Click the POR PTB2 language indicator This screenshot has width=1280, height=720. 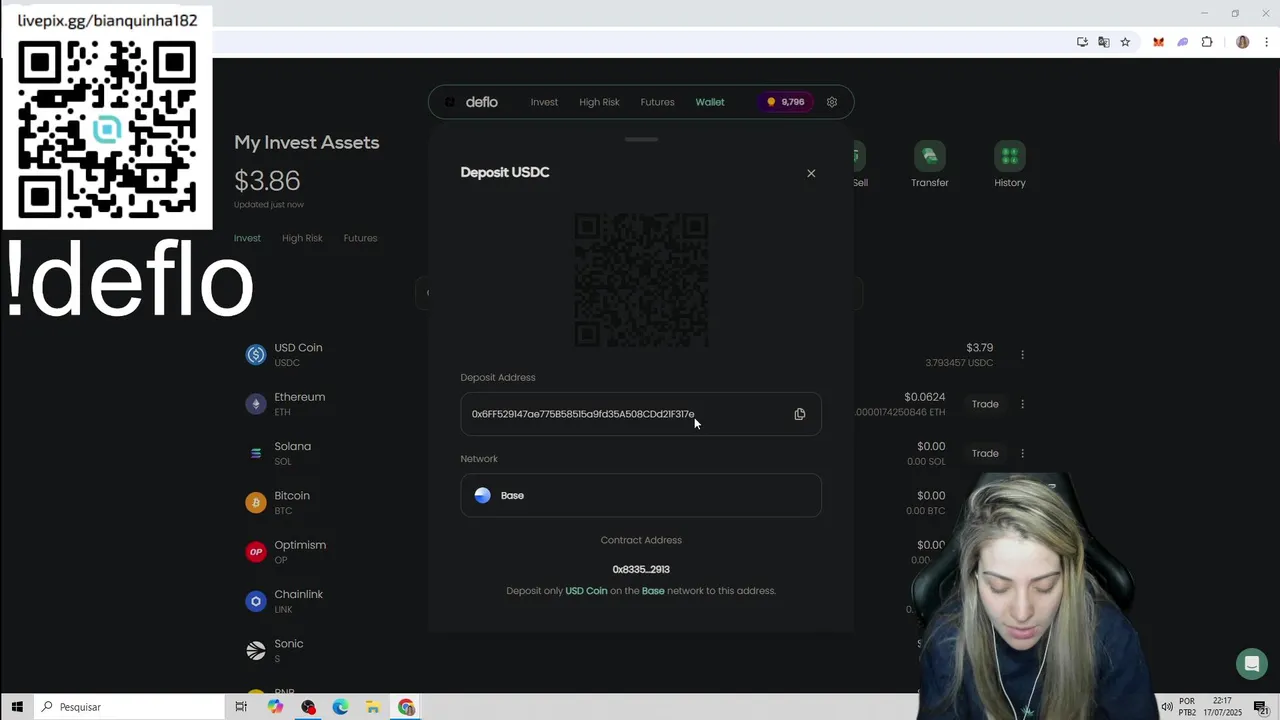1187,707
